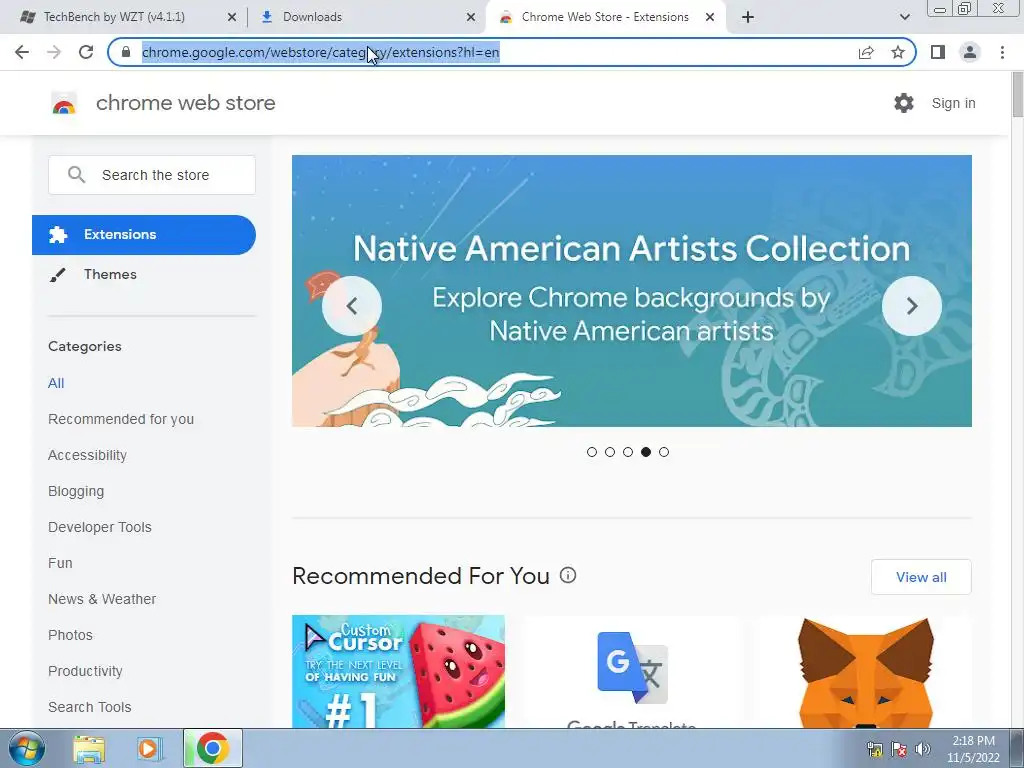This screenshot has width=1024, height=768.
Task: Close the Downloads tab
Action: pyautogui.click(x=471, y=18)
